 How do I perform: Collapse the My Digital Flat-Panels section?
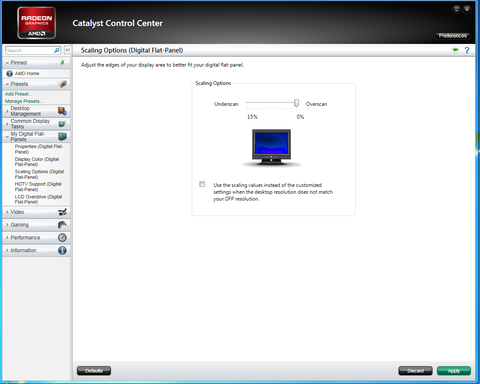(7, 136)
